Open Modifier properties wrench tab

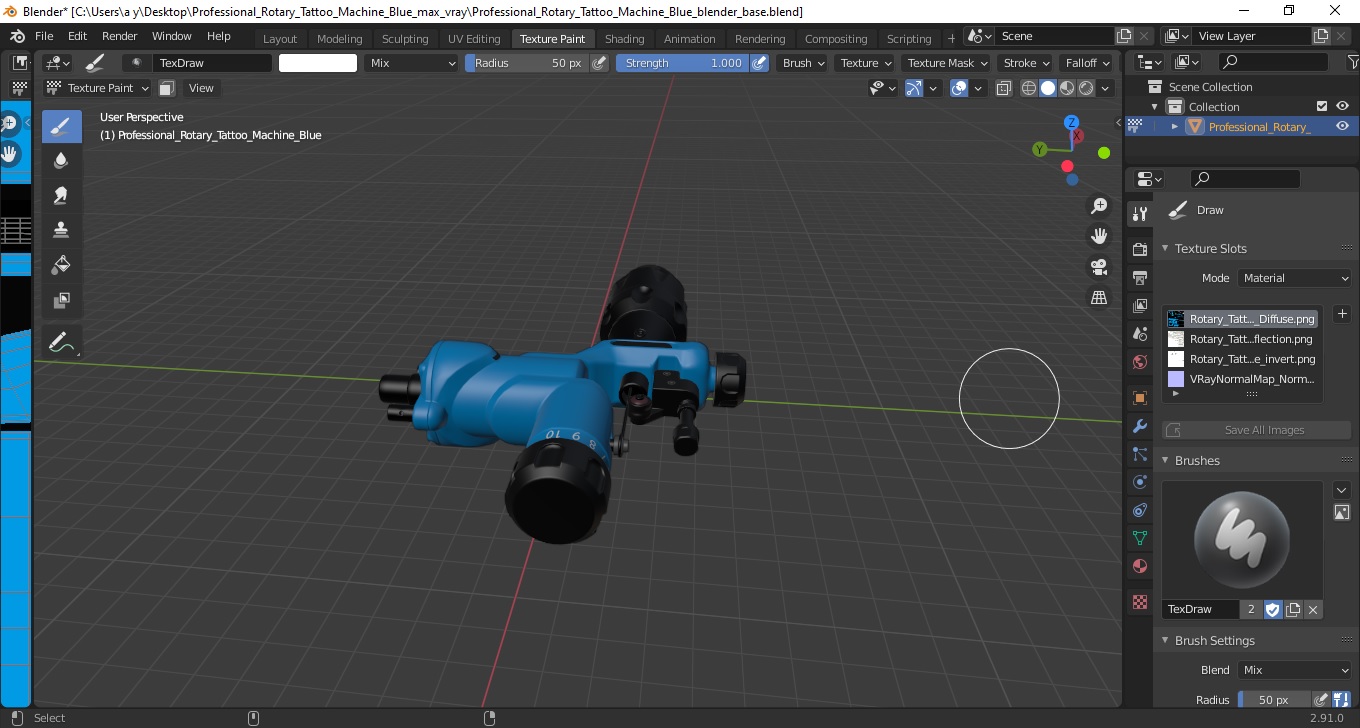[1139, 426]
